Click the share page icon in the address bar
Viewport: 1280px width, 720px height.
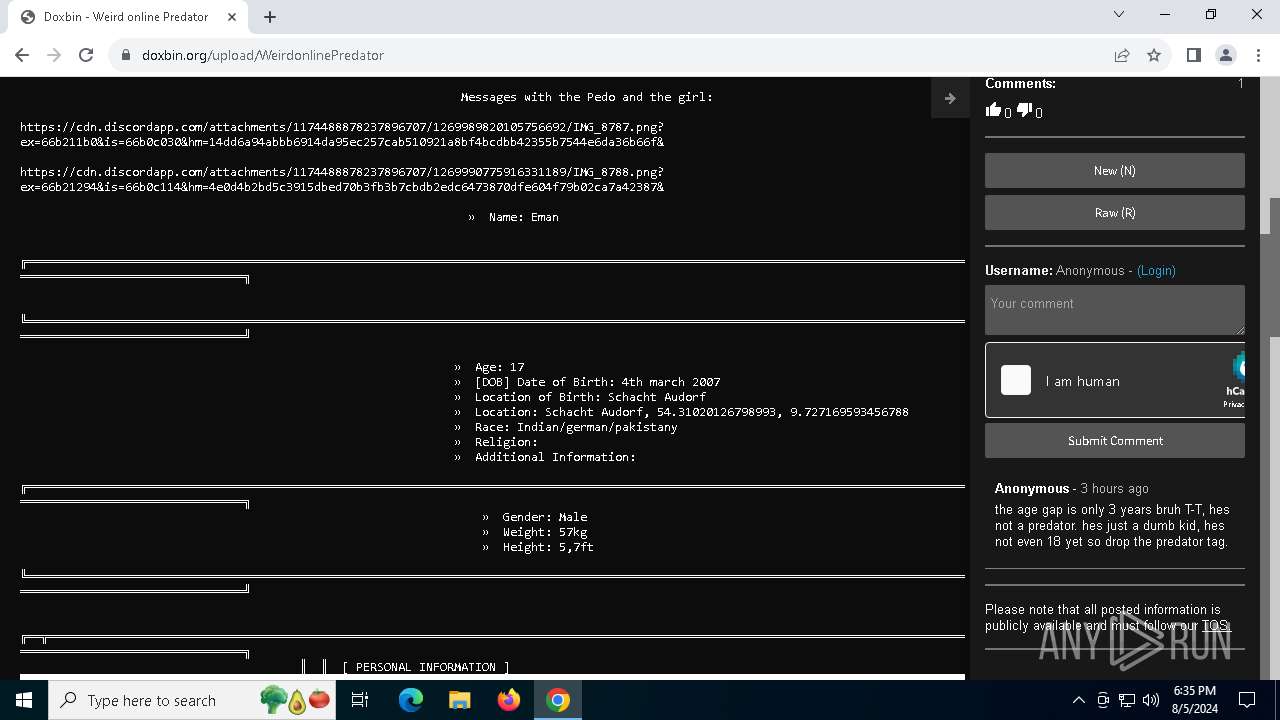click(x=1122, y=55)
